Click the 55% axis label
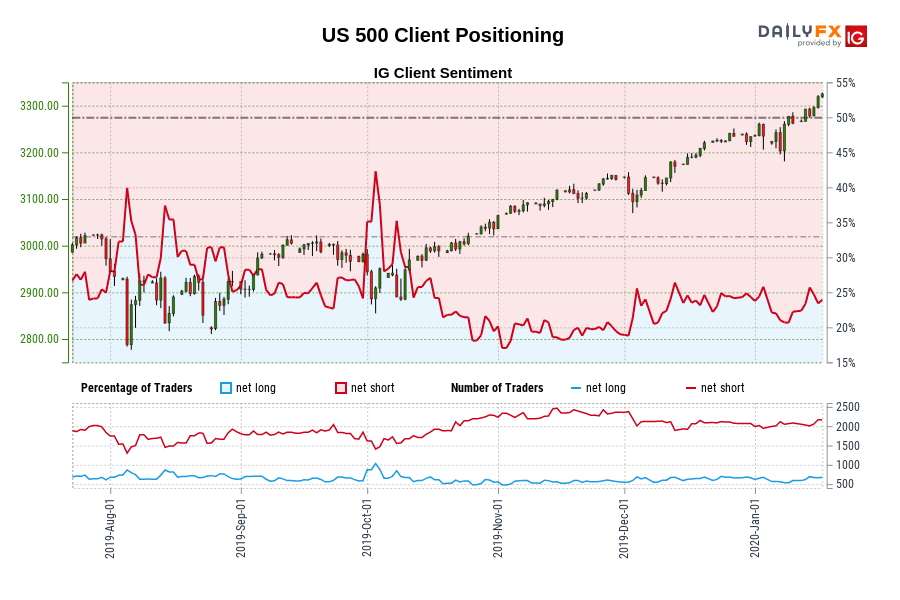 tap(845, 83)
